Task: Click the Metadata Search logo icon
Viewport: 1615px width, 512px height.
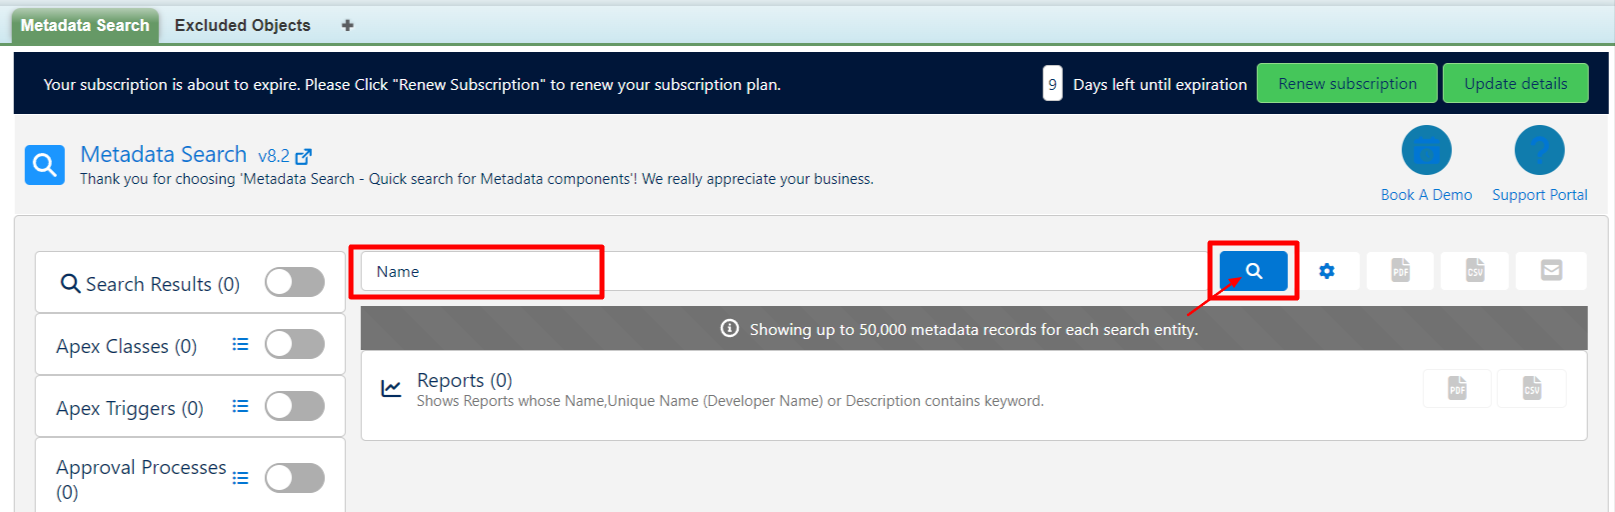Action: point(45,165)
